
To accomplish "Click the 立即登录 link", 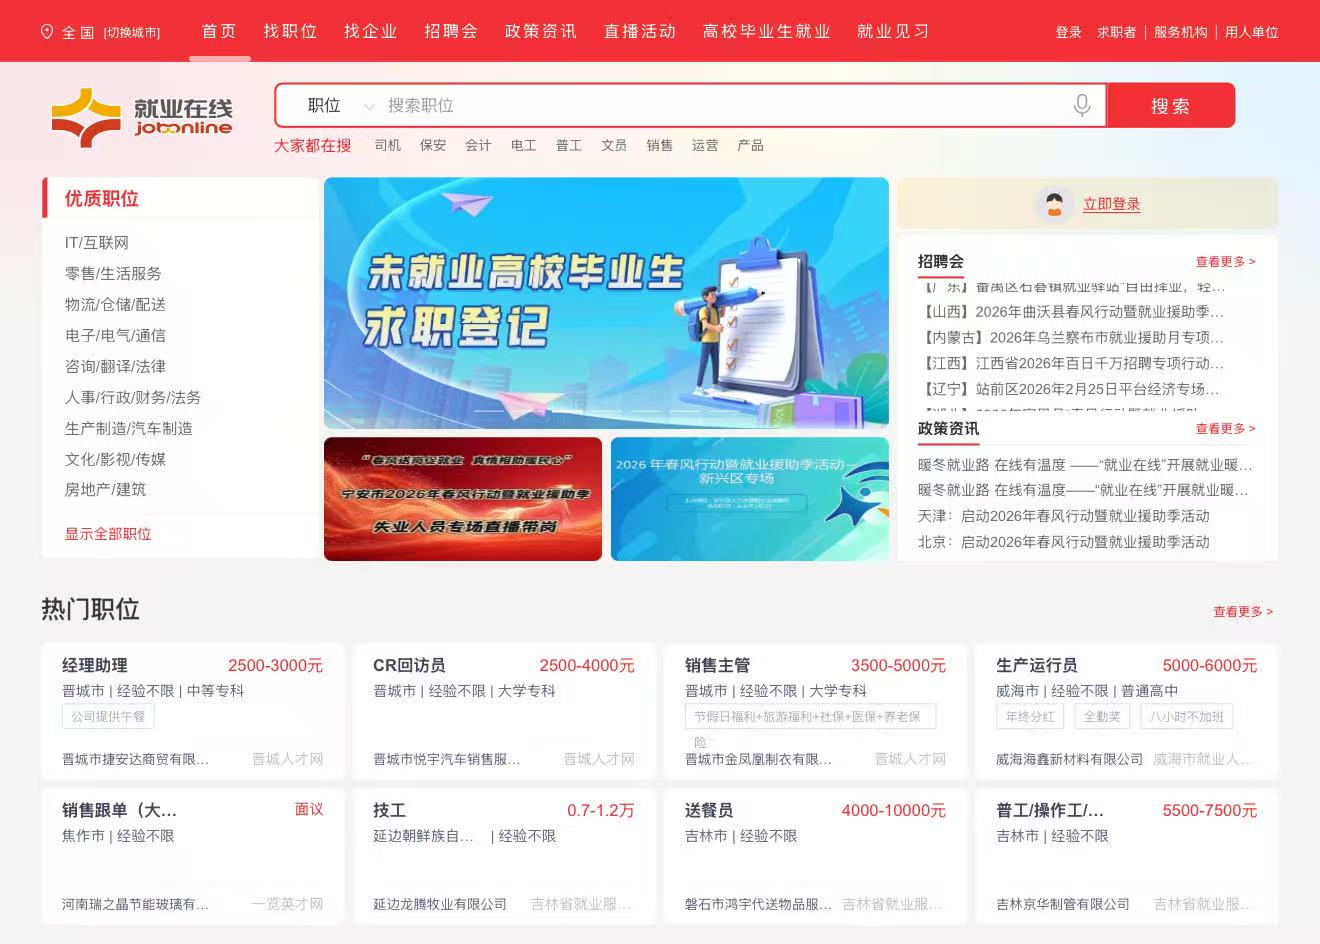I will 1111,204.
